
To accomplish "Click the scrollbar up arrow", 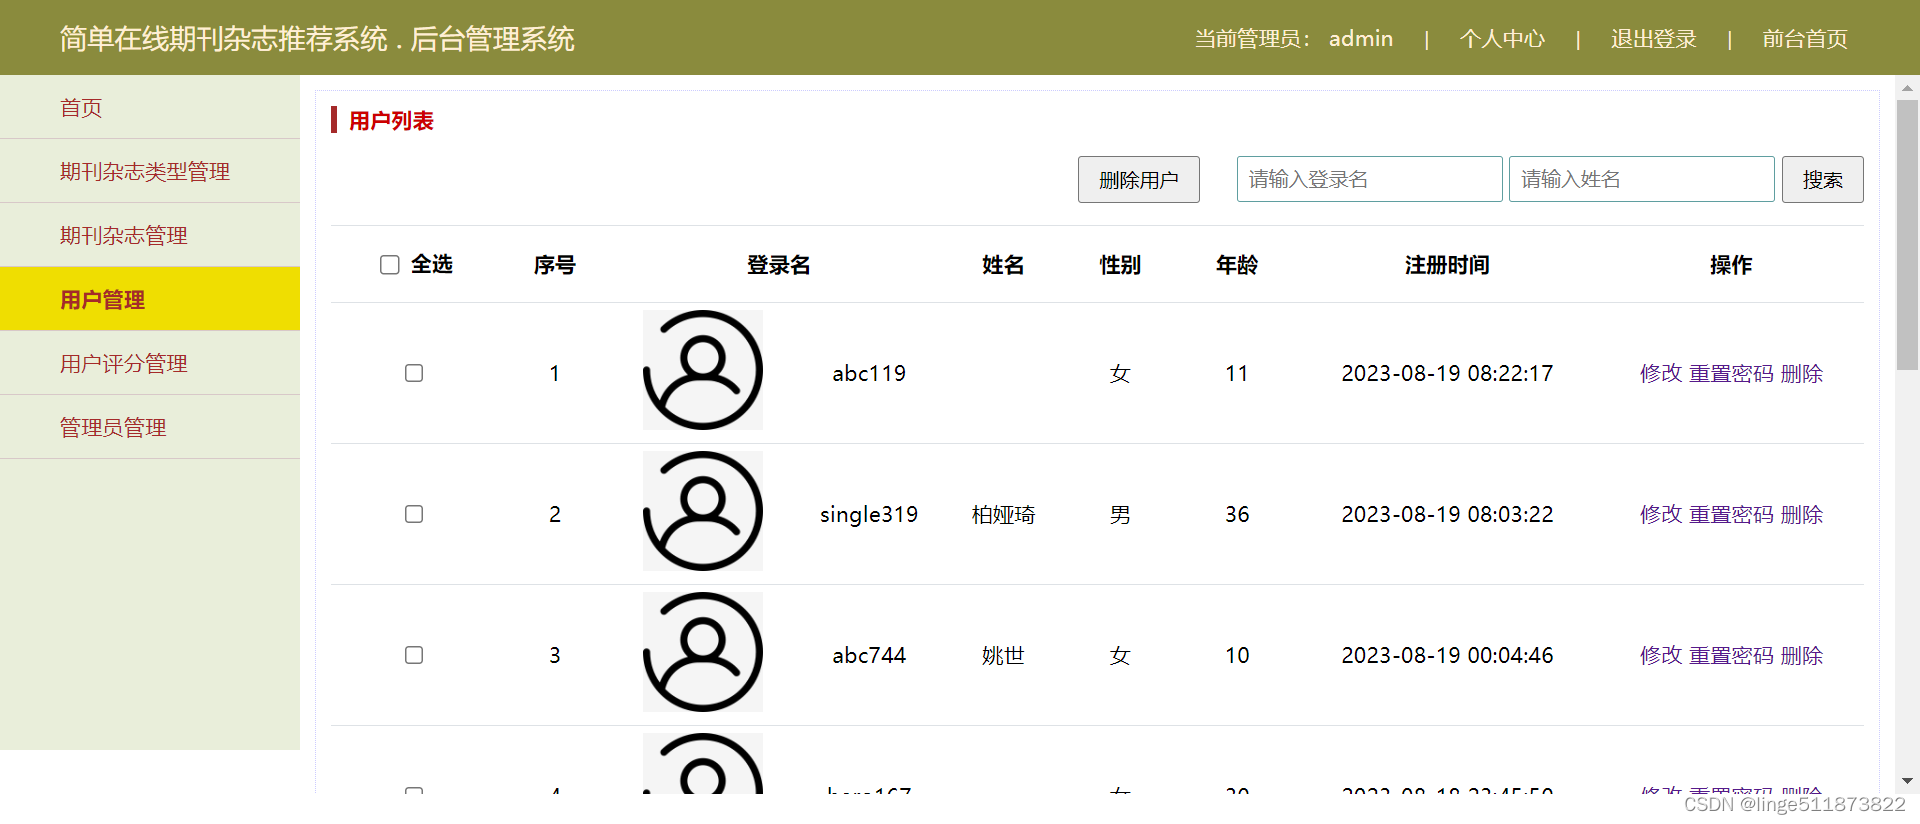I will (x=1907, y=88).
